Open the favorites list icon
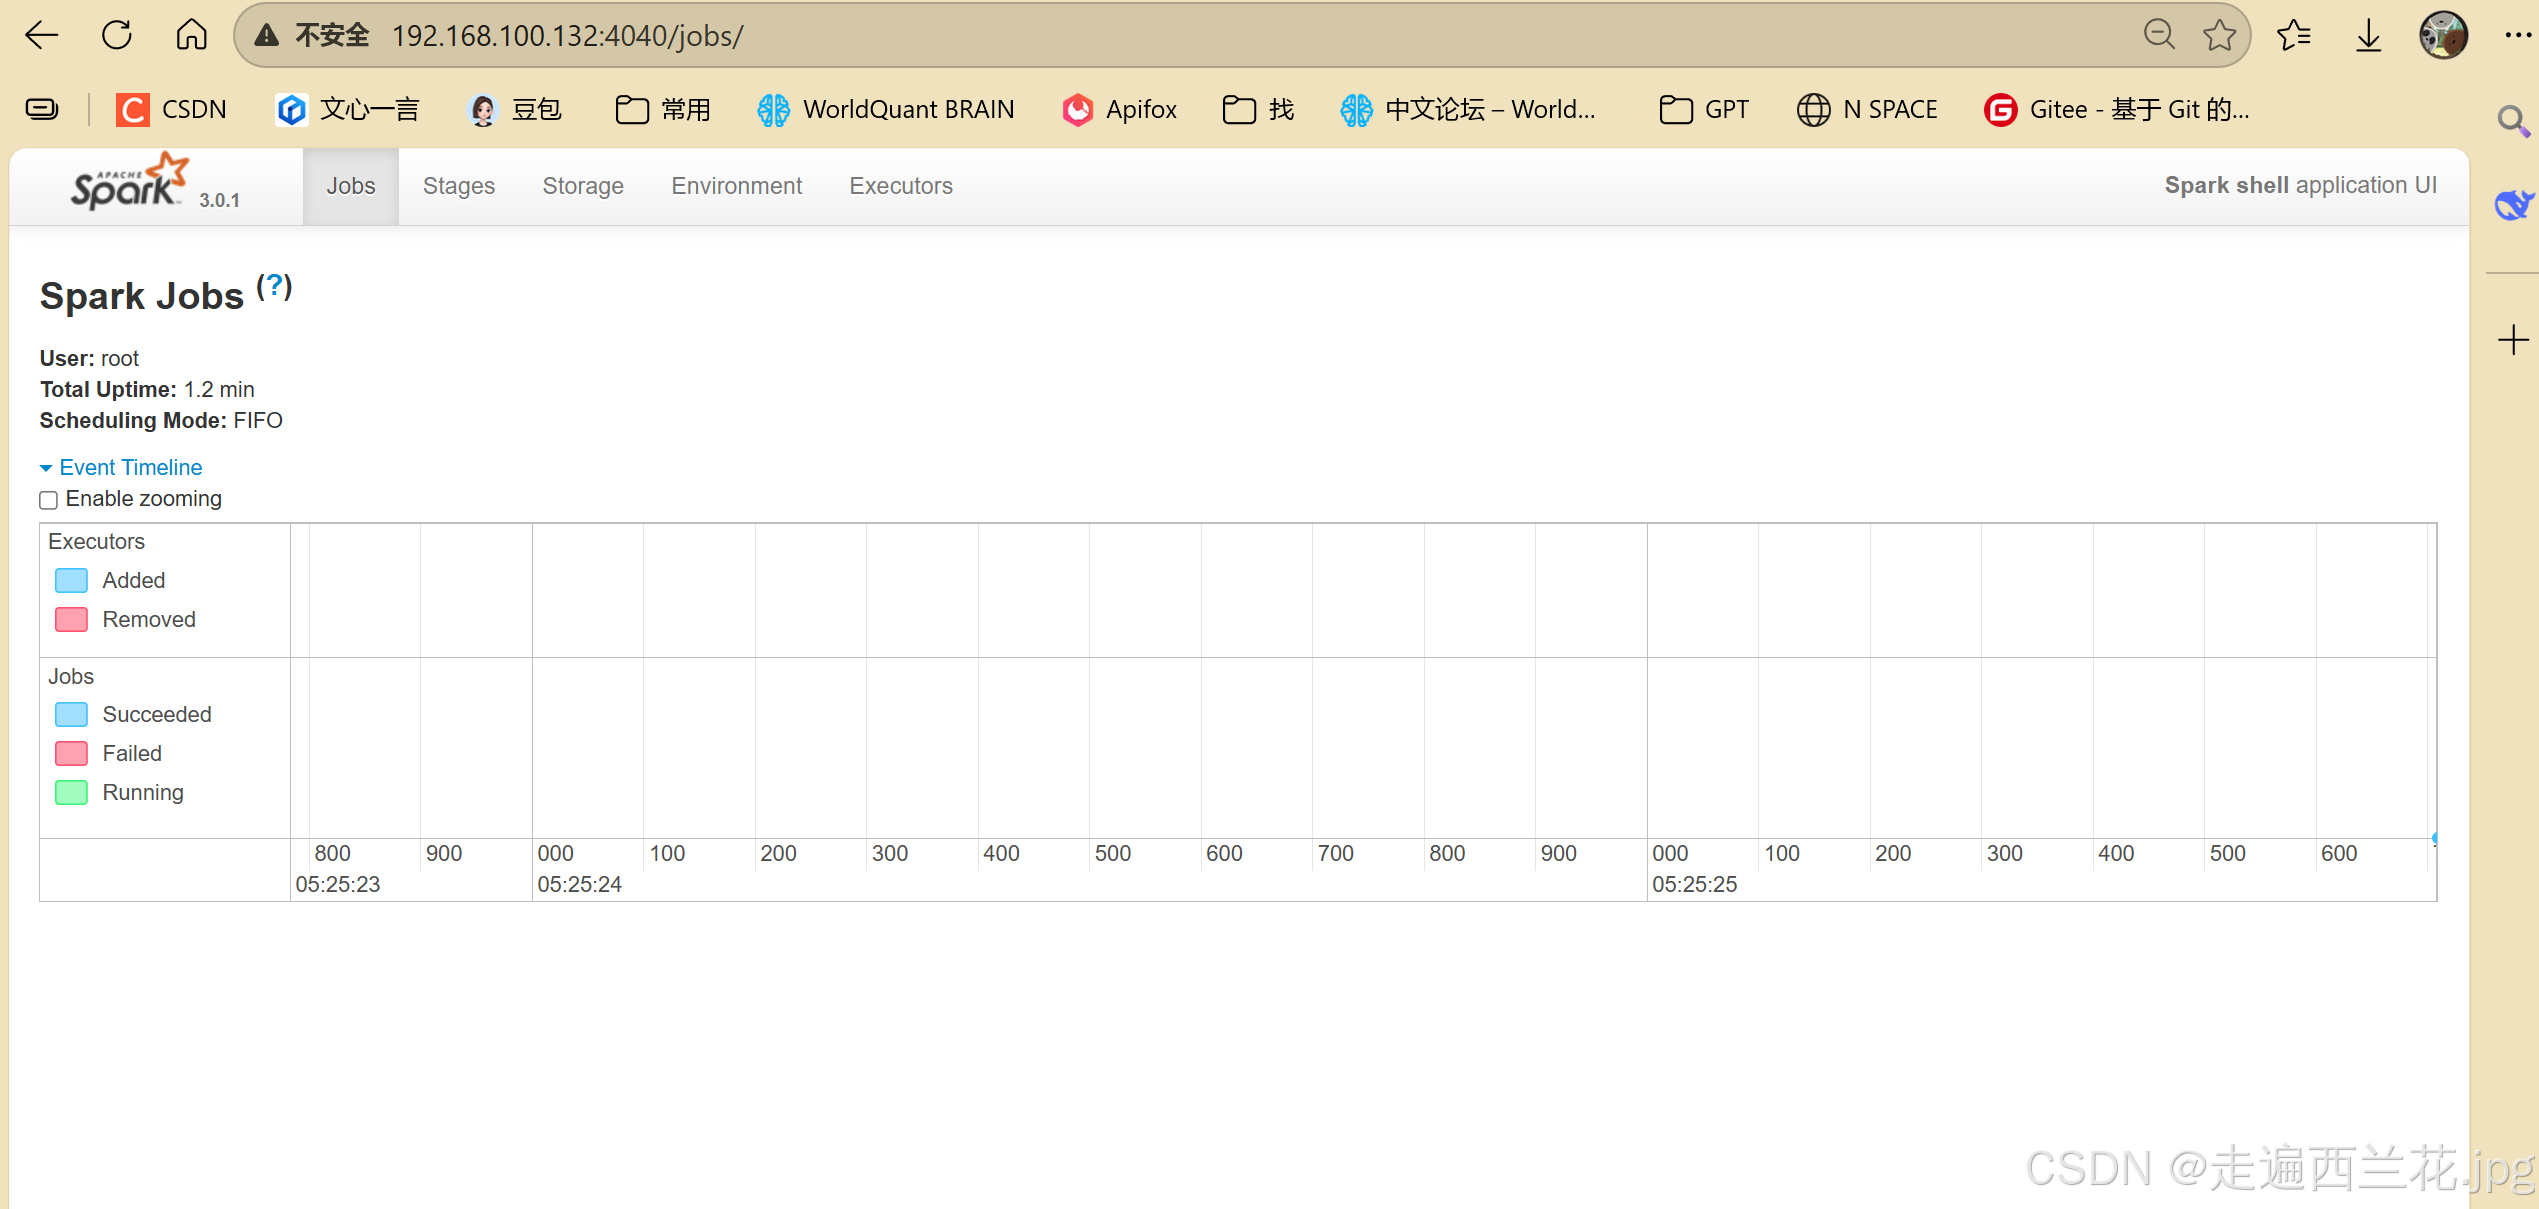Screen dimensions: 2539x1209 pyautogui.click(x=2294, y=36)
